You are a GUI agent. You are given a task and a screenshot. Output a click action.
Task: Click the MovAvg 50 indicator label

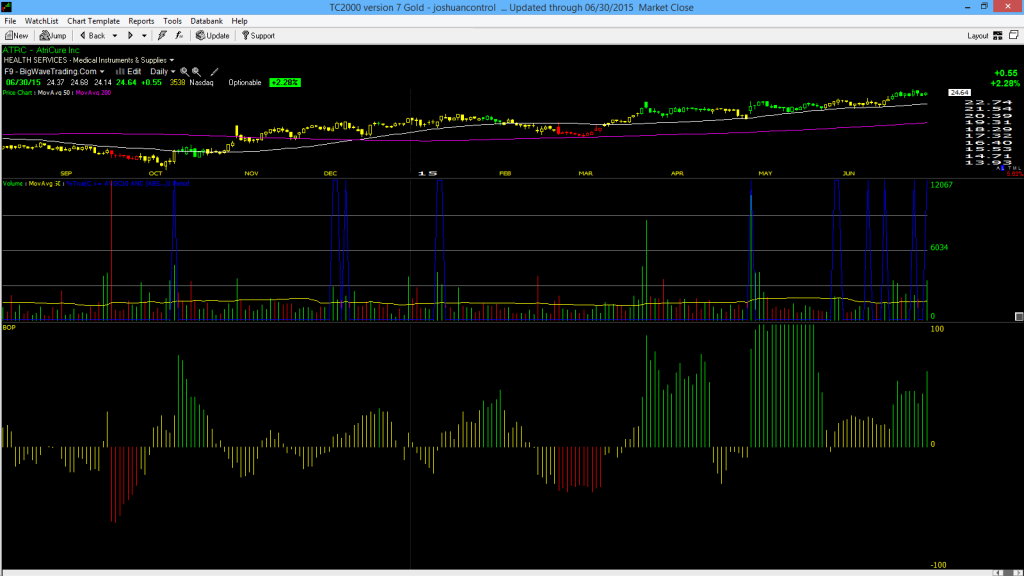point(54,93)
